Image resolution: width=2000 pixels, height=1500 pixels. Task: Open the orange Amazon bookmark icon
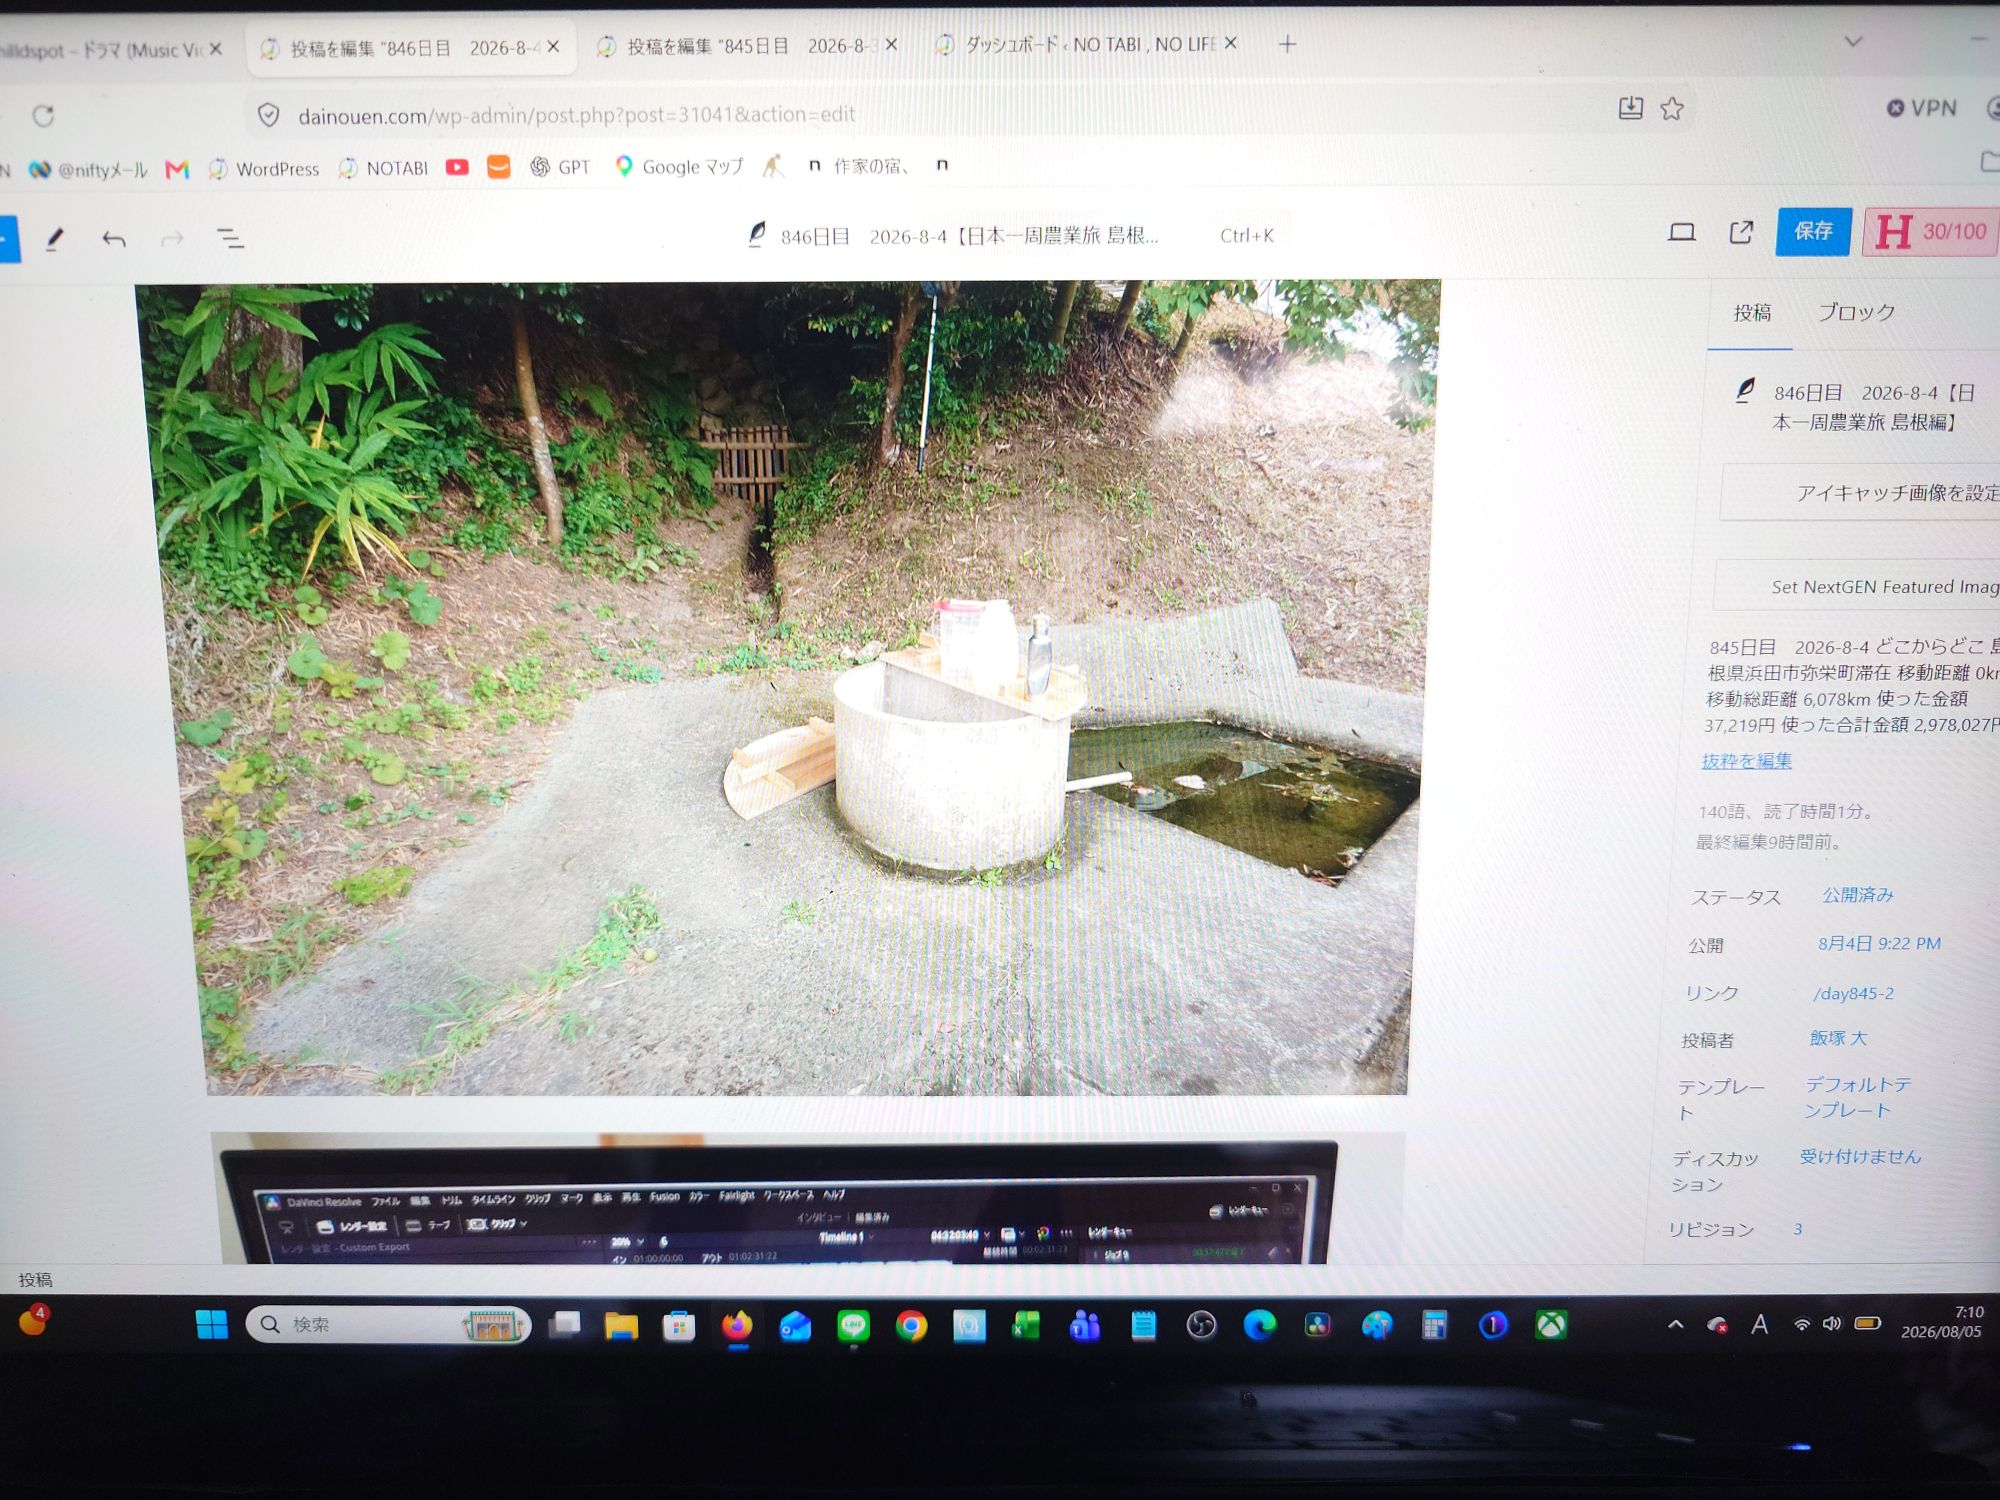[498, 167]
